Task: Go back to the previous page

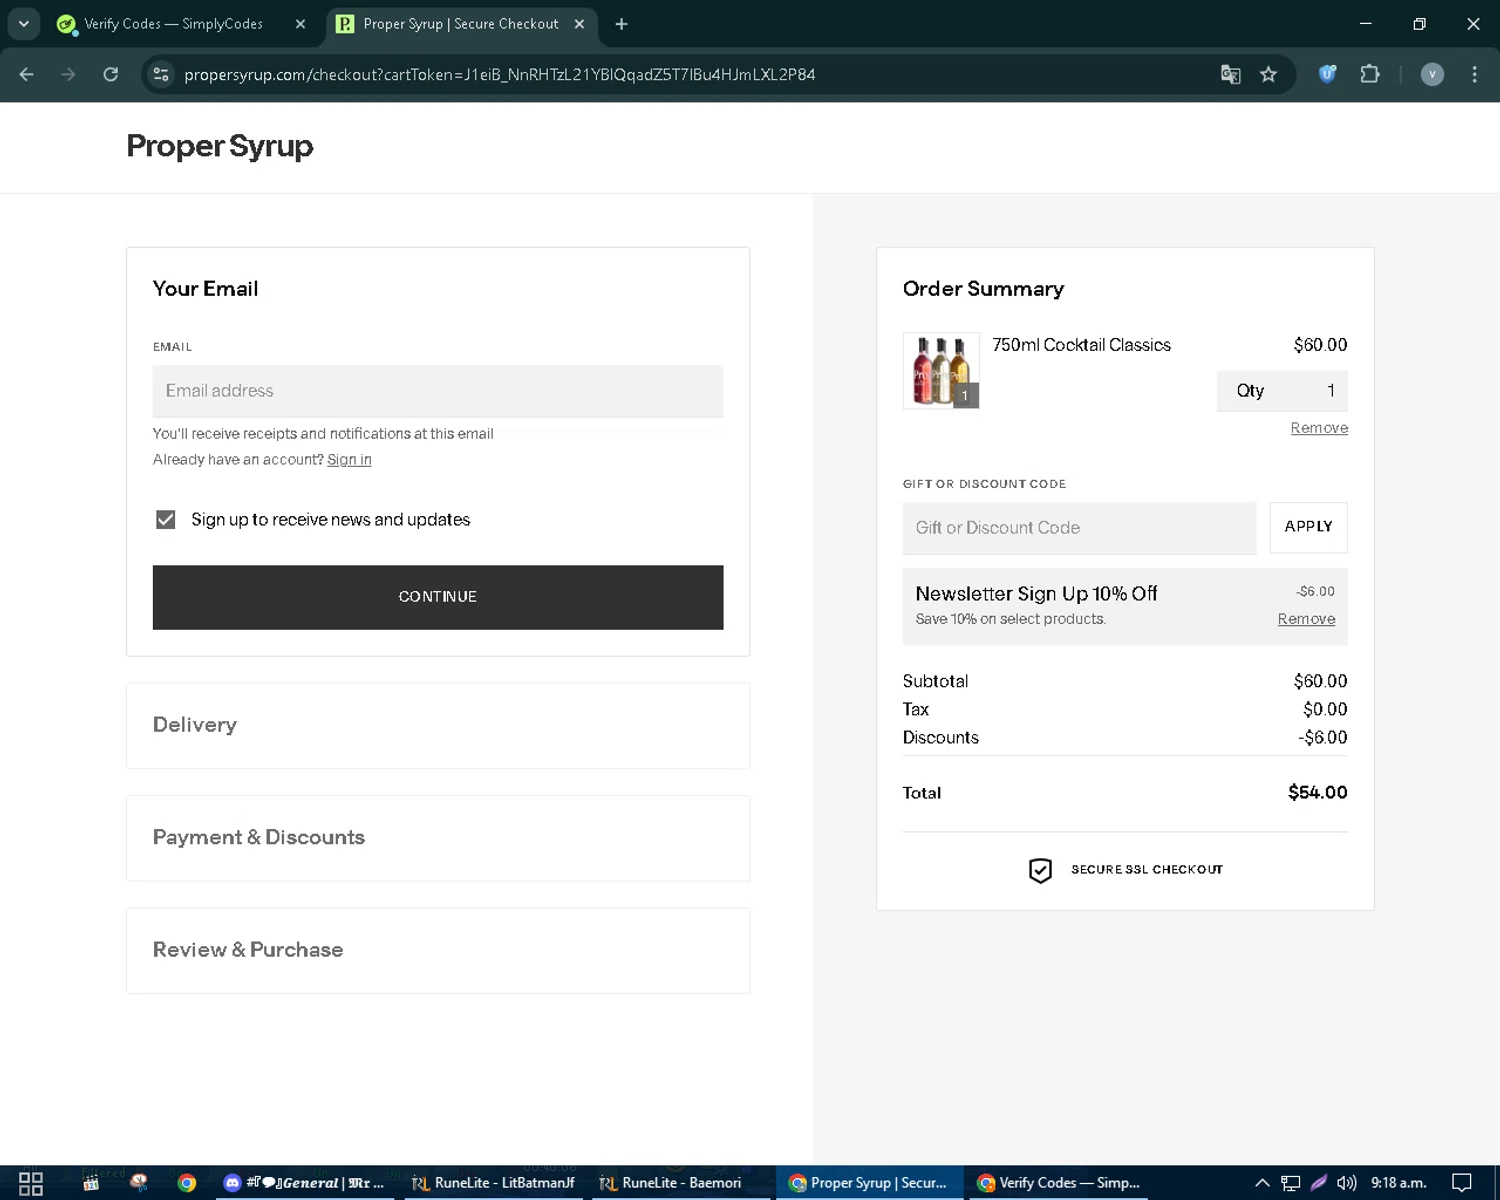Action: (27, 74)
